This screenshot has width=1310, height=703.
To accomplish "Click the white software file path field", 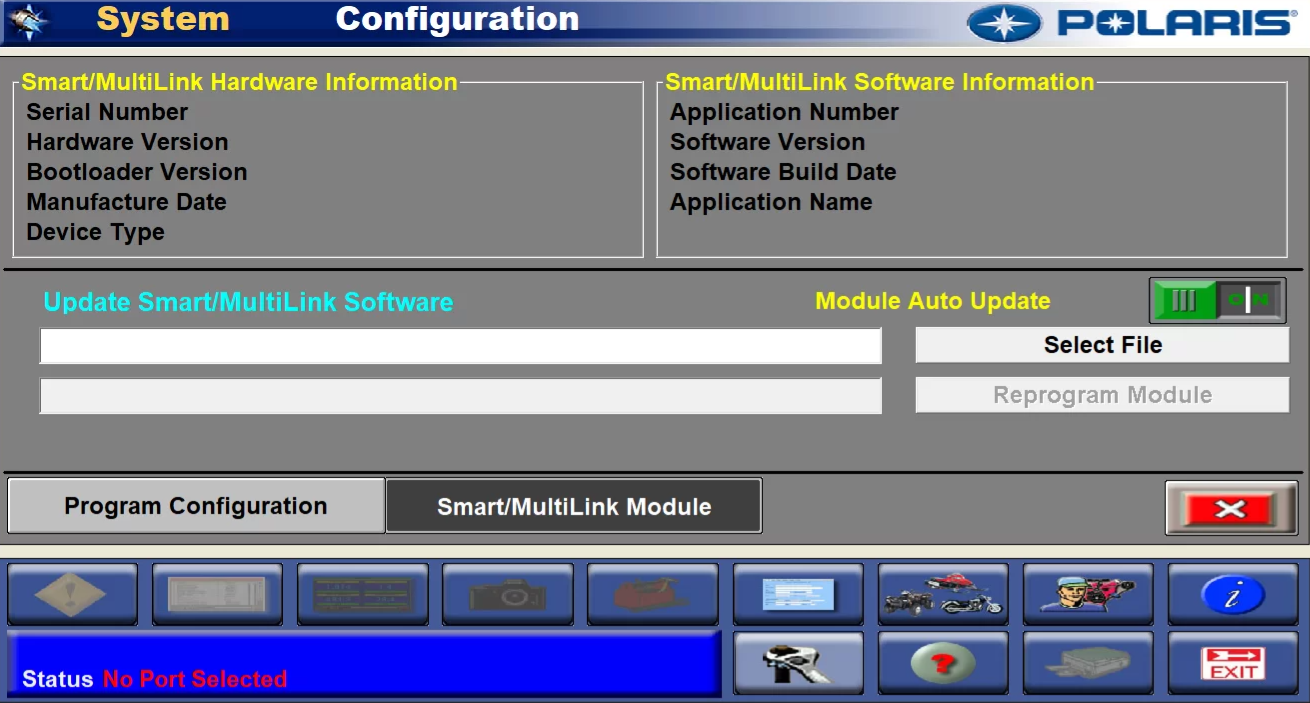I will 460,346.
